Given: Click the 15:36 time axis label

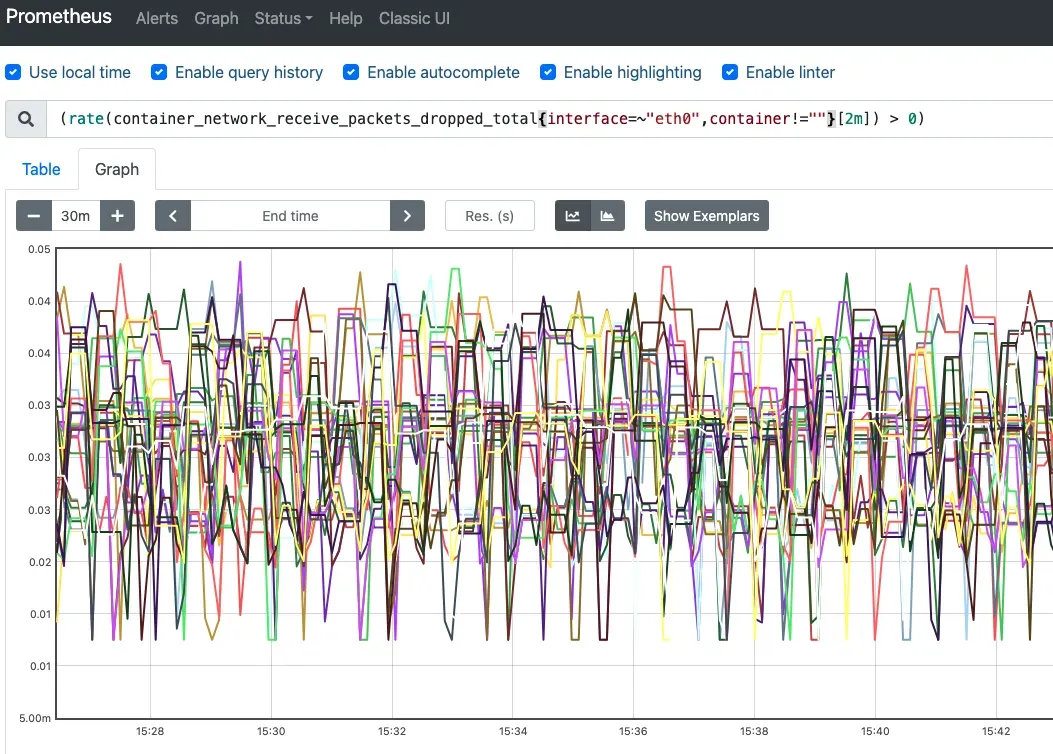Looking at the screenshot, I should [633, 731].
